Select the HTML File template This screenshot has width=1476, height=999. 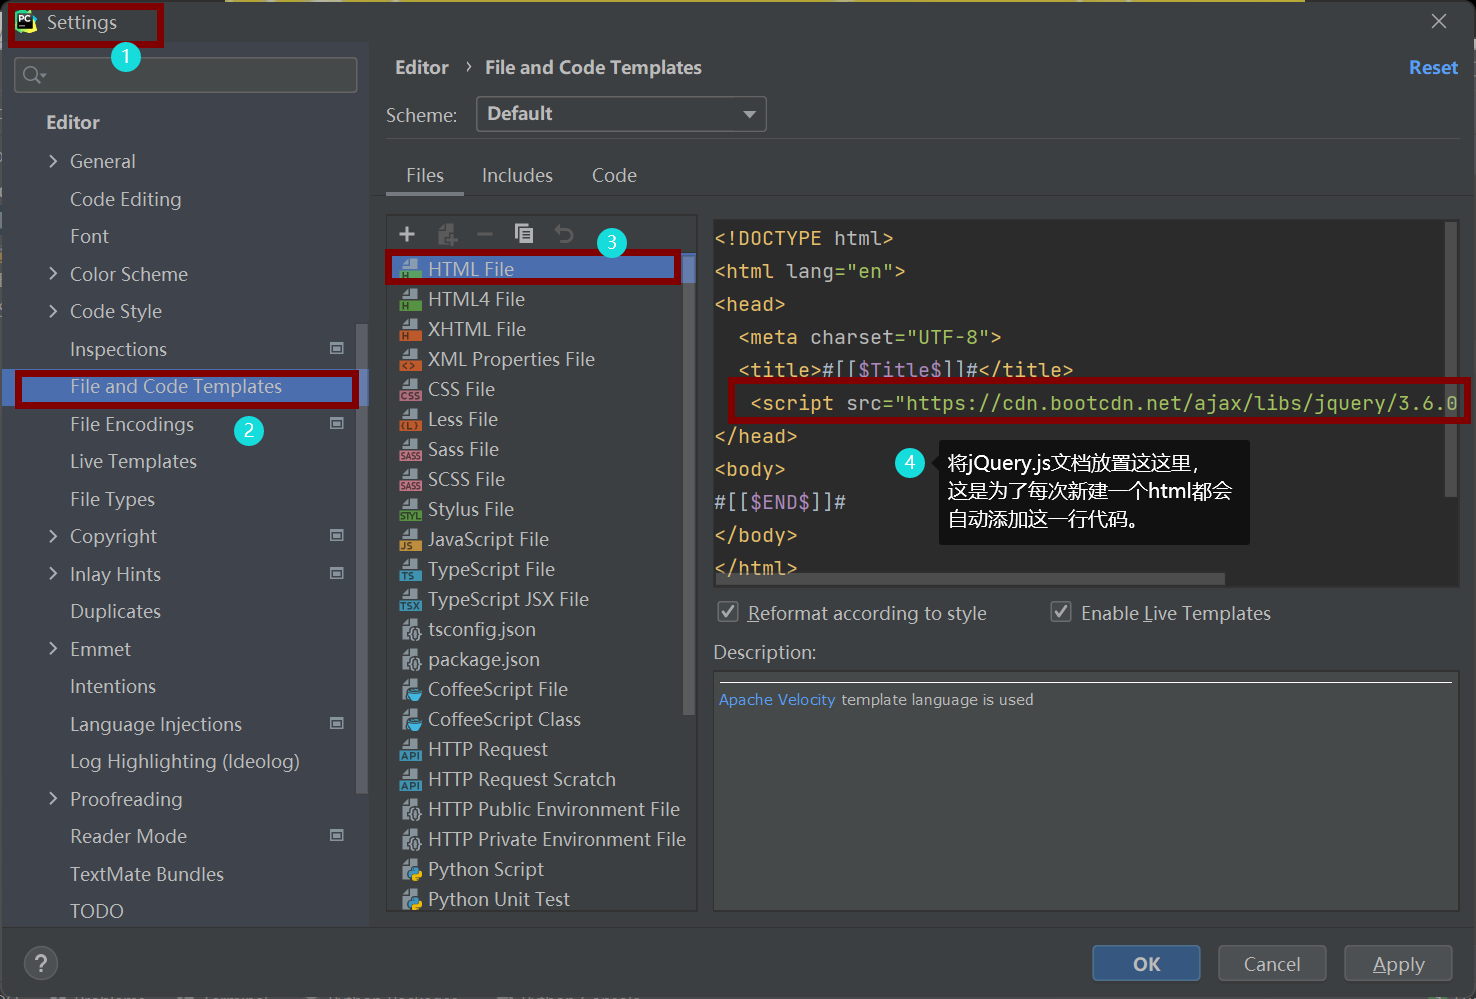pos(534,268)
